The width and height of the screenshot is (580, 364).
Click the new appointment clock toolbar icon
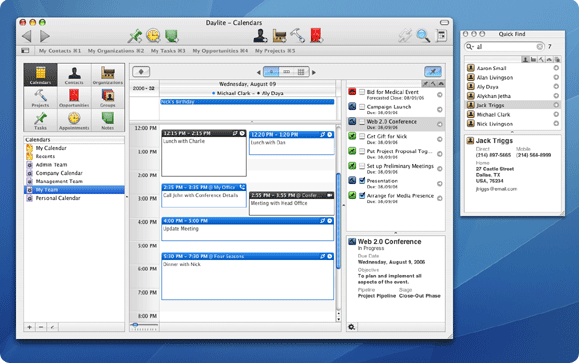click(153, 36)
